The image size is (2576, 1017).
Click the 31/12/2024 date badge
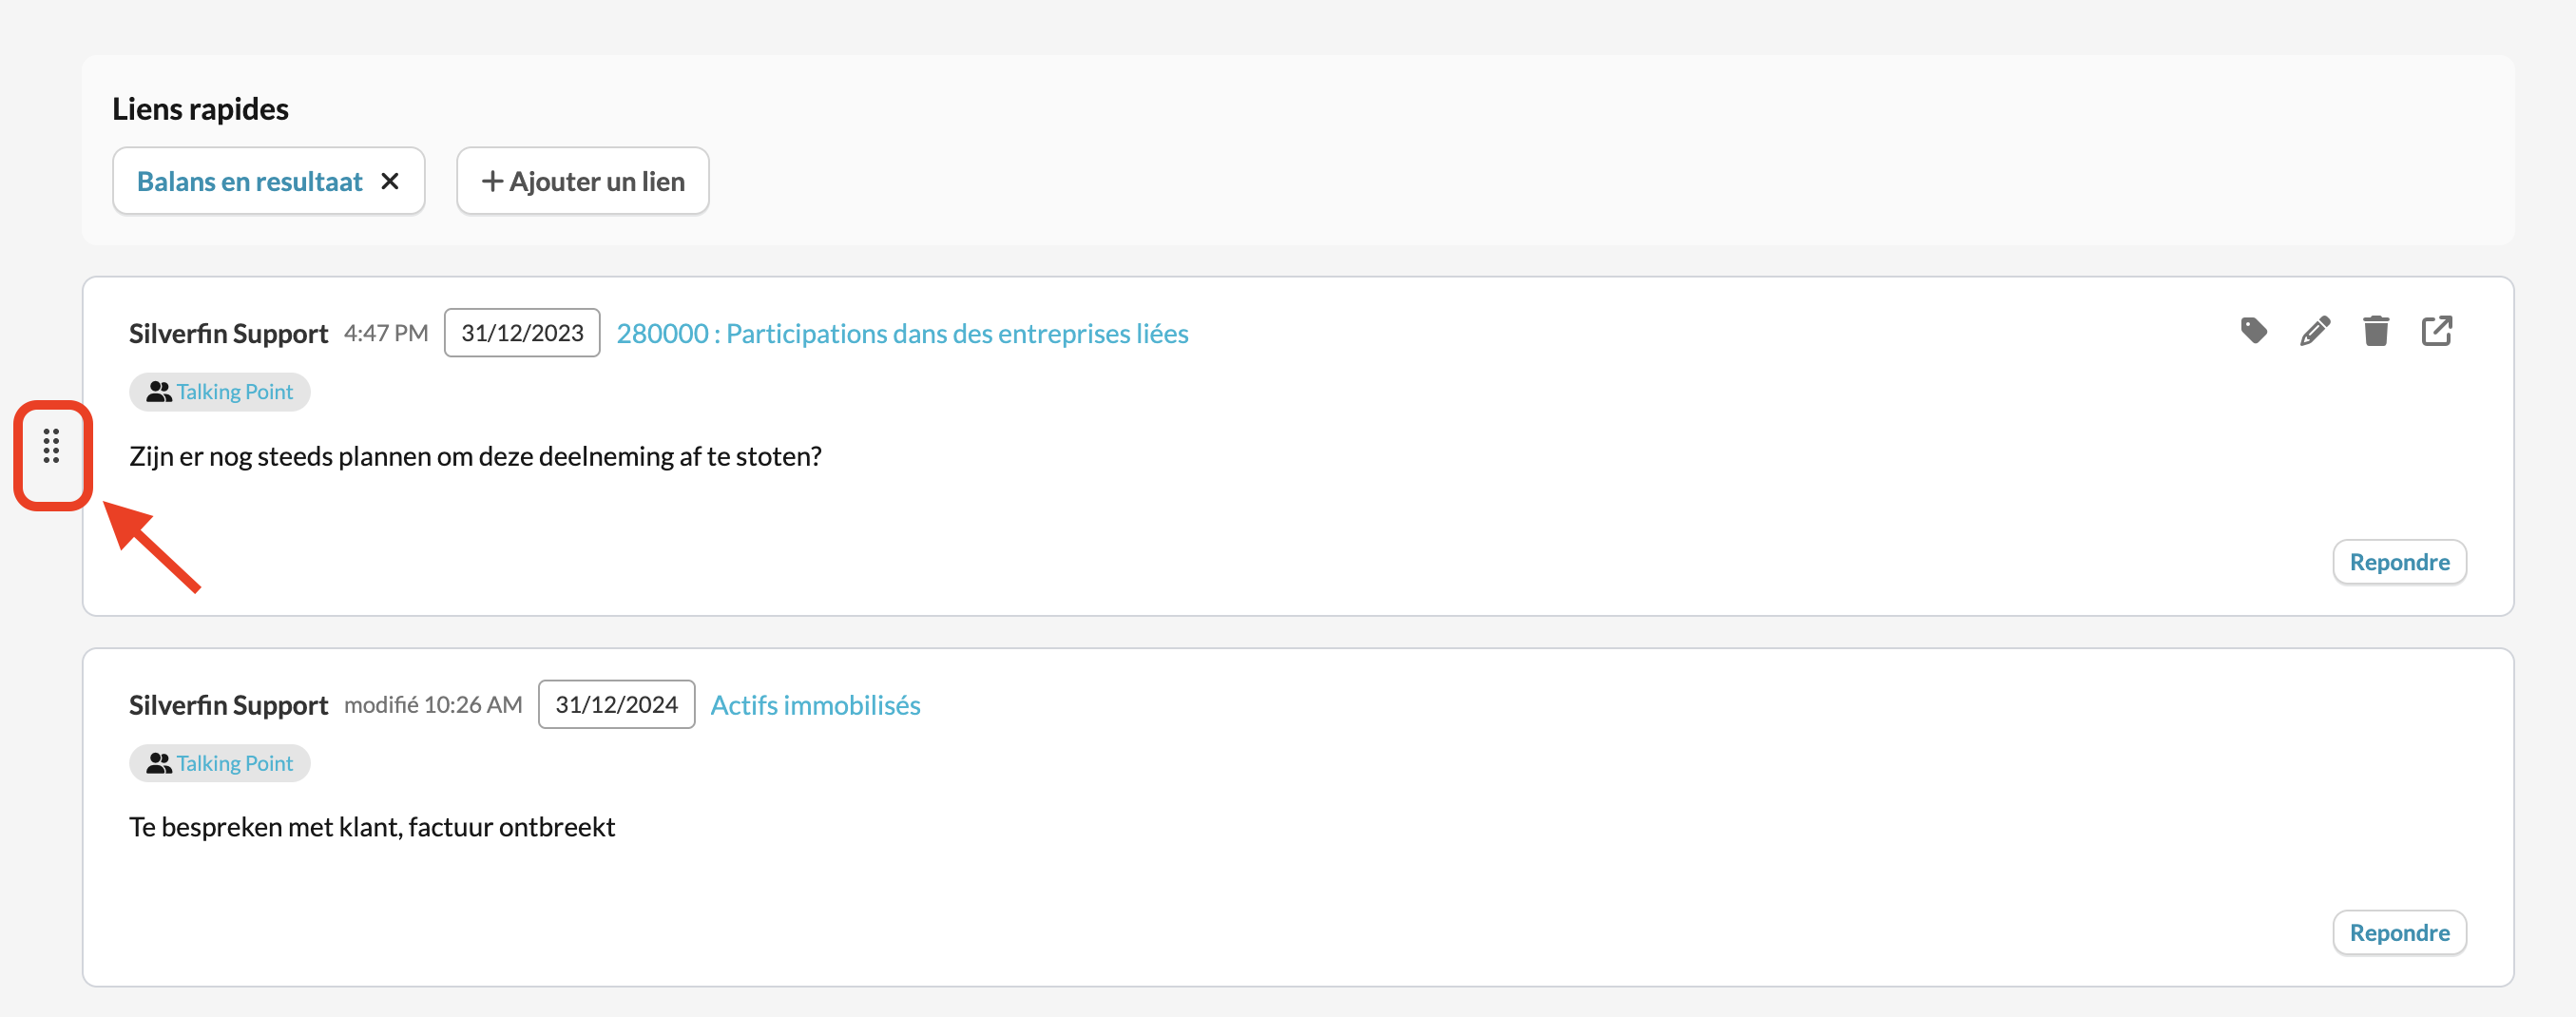pyautogui.click(x=616, y=705)
